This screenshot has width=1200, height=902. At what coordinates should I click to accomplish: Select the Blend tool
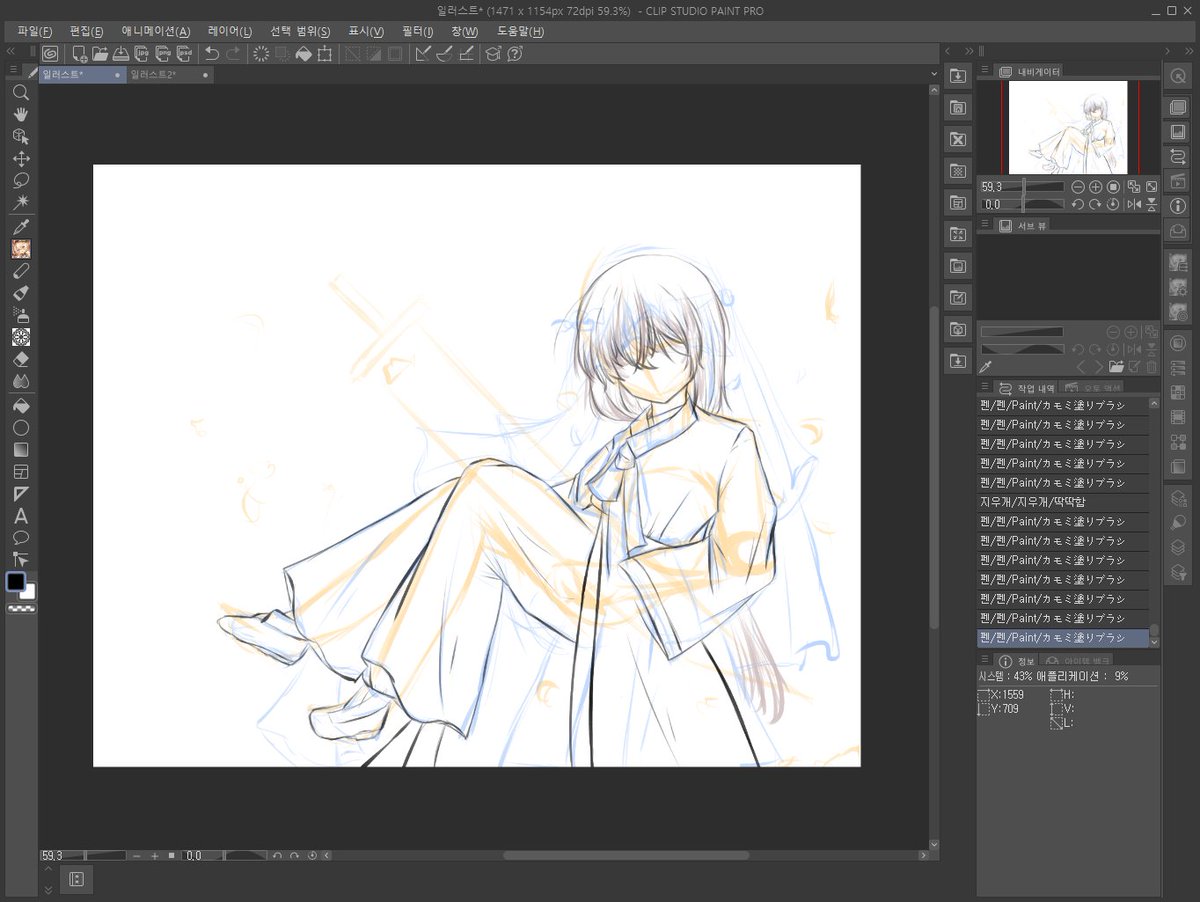tap(20, 381)
